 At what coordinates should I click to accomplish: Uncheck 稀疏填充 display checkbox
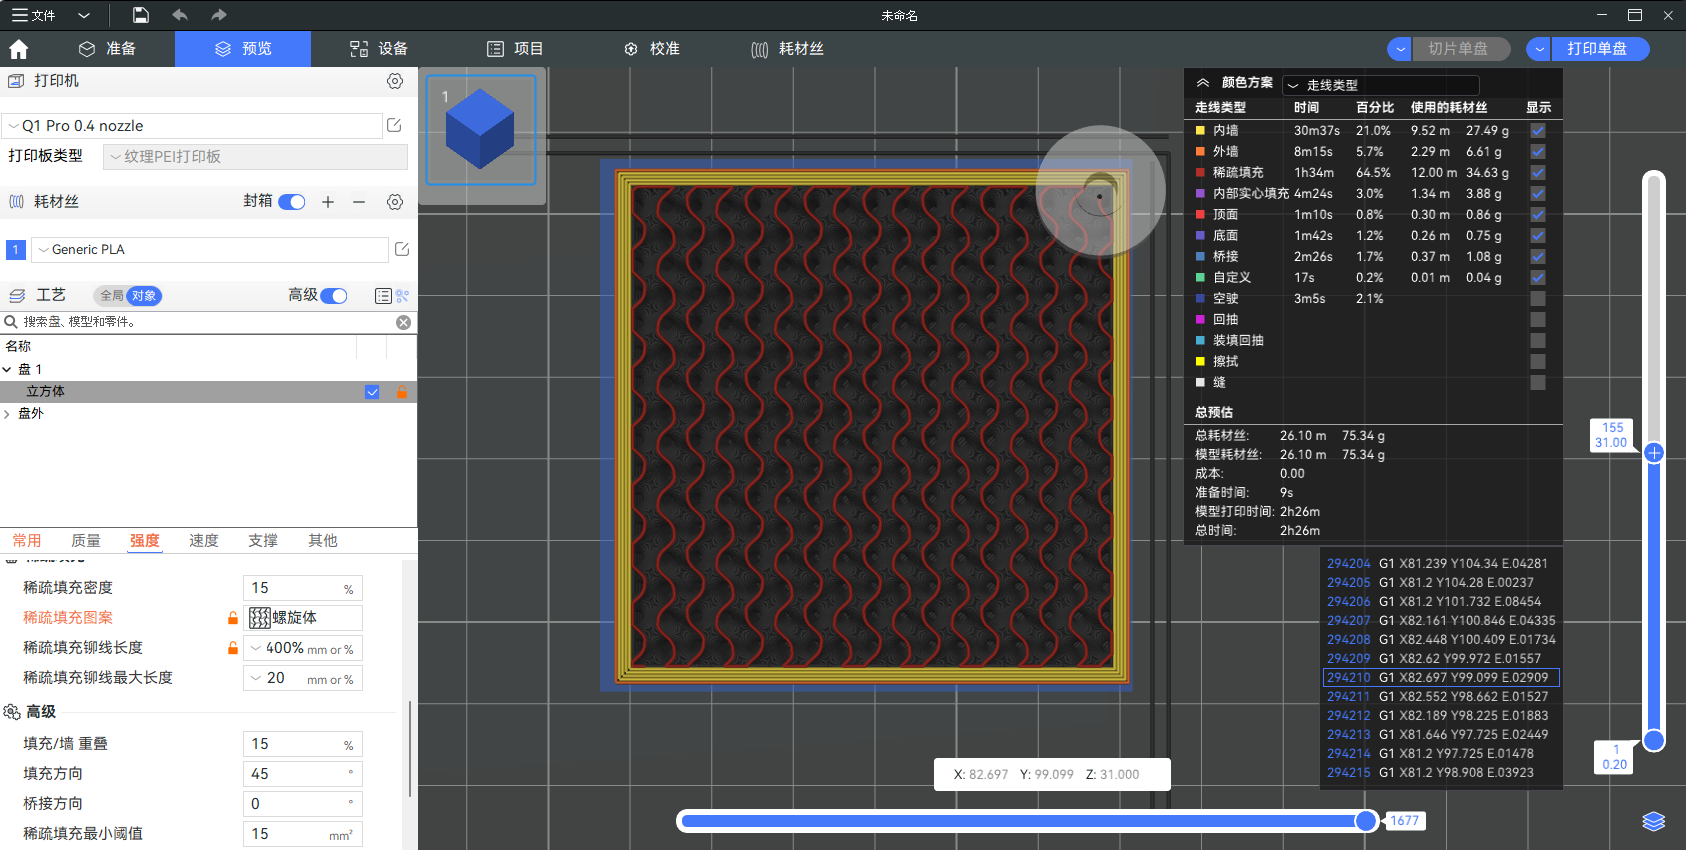pyautogui.click(x=1538, y=172)
